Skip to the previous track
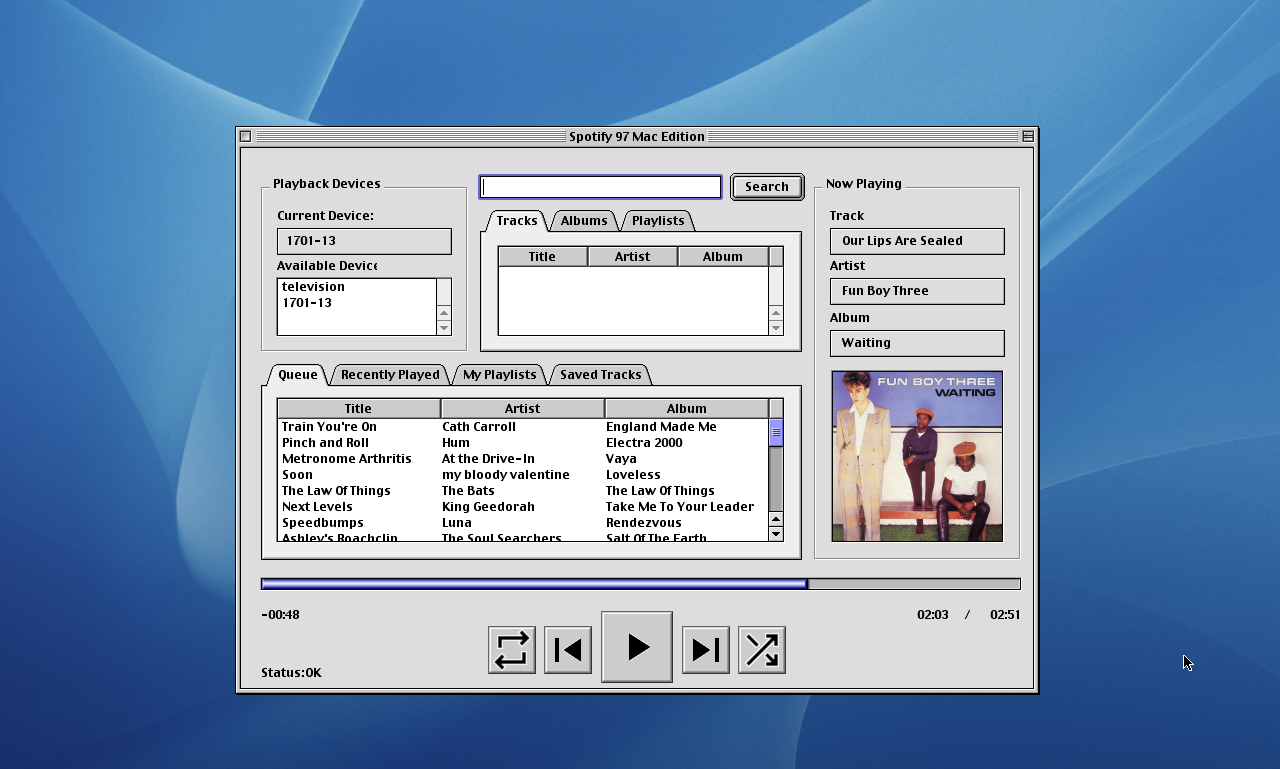 tap(568, 650)
